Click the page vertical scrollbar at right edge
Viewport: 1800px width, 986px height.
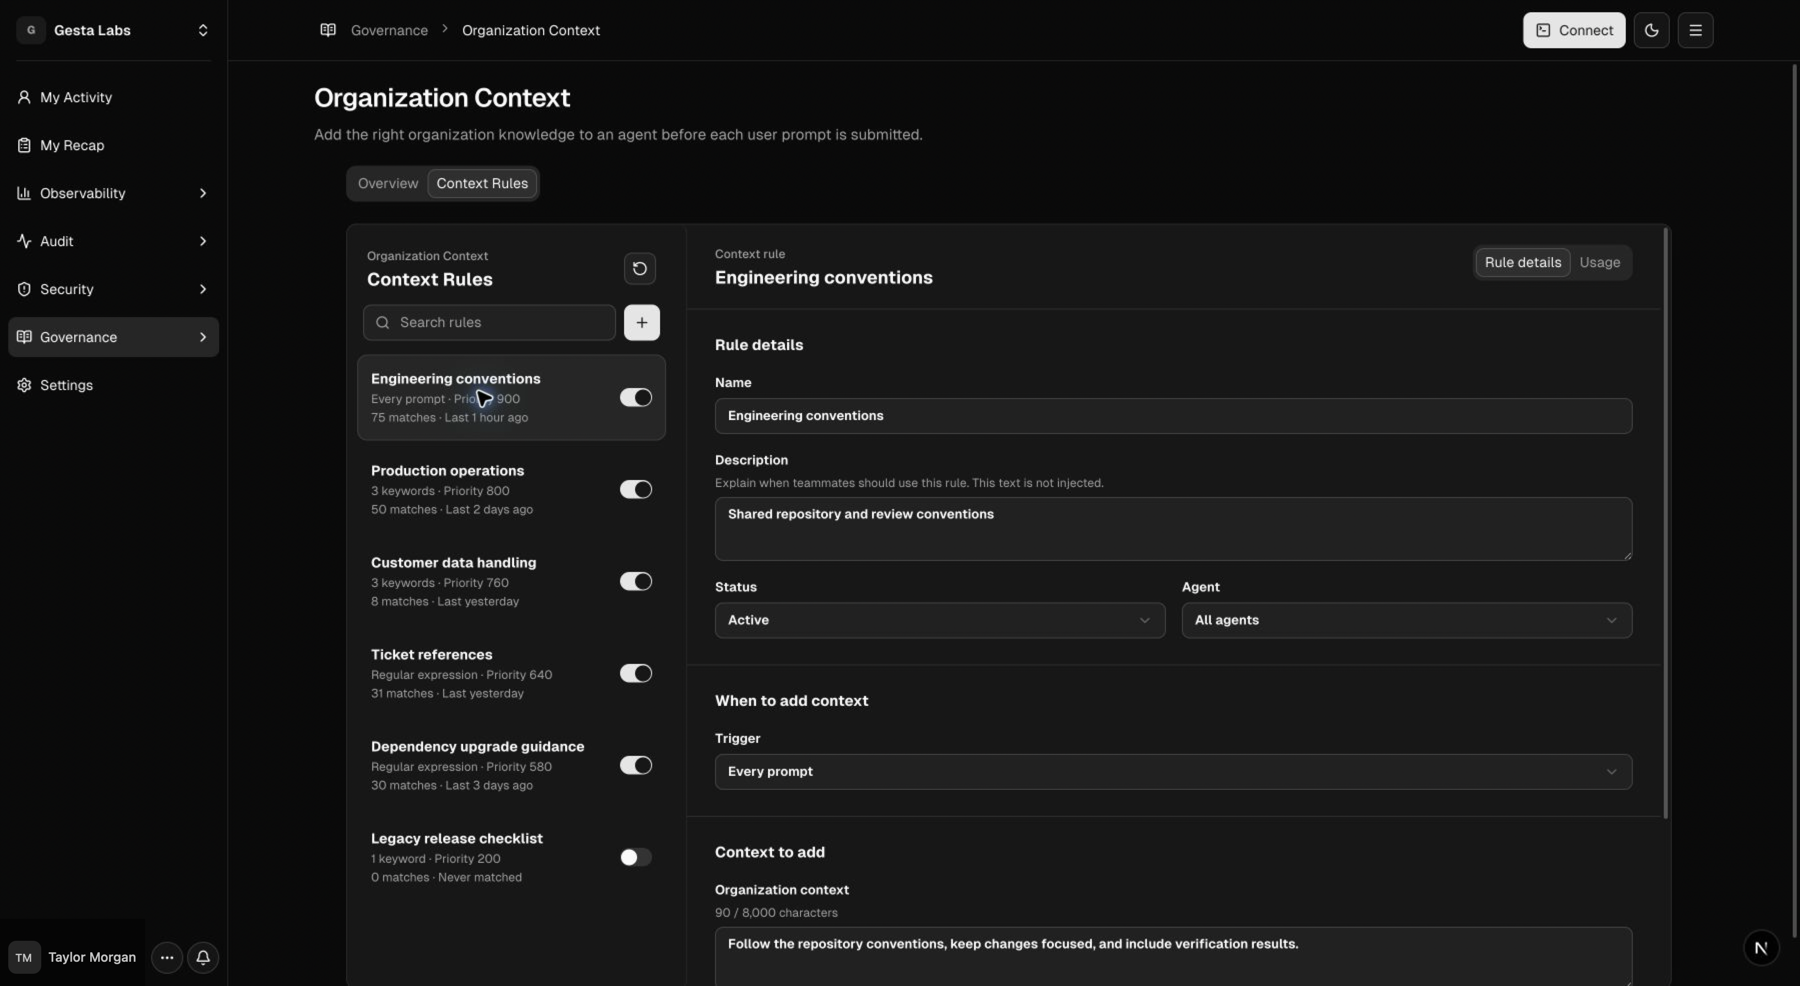point(1794,500)
